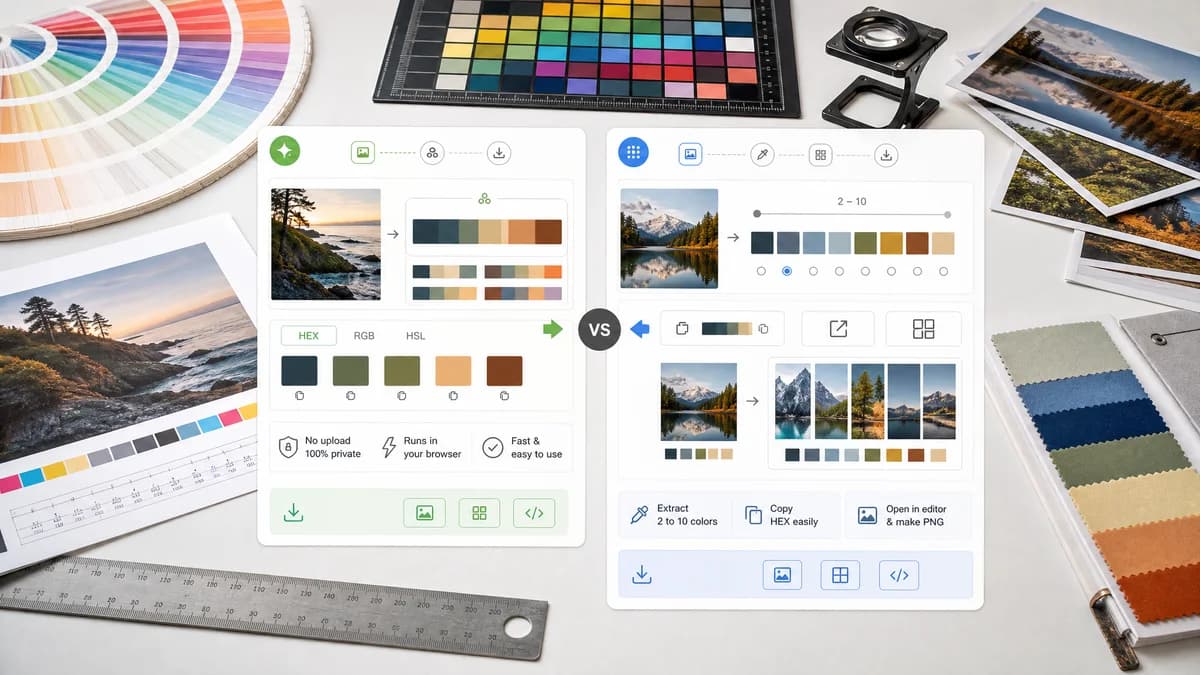1200x675 pixels.
Task: Select the three-circles palette step icon
Action: (x=432, y=153)
